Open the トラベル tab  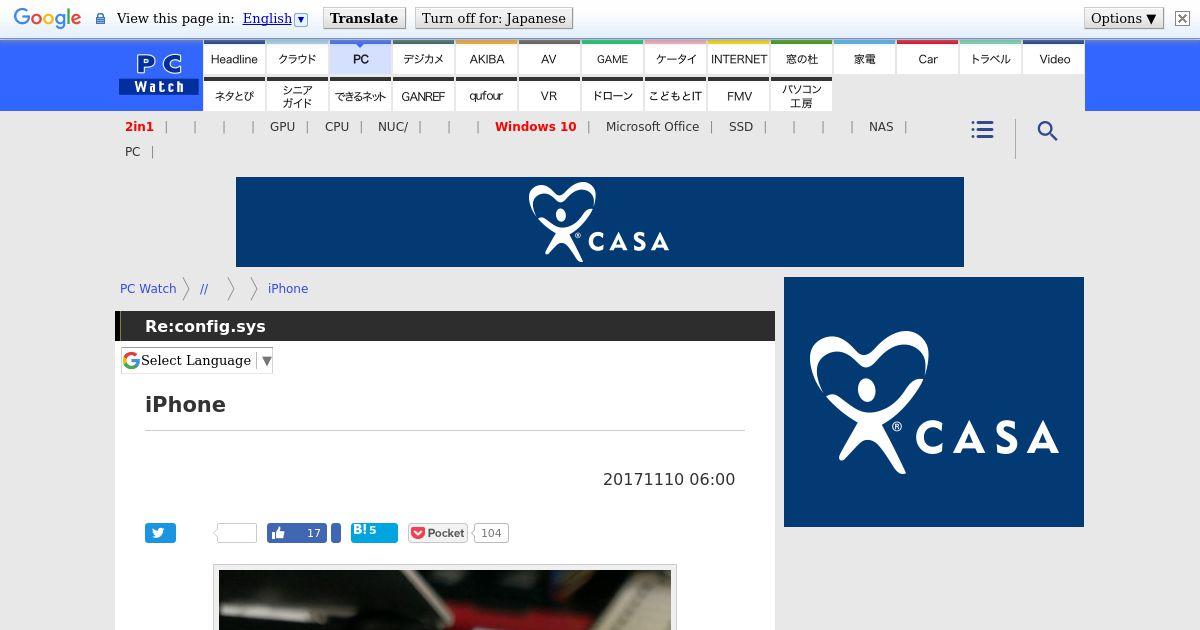[x=991, y=58]
